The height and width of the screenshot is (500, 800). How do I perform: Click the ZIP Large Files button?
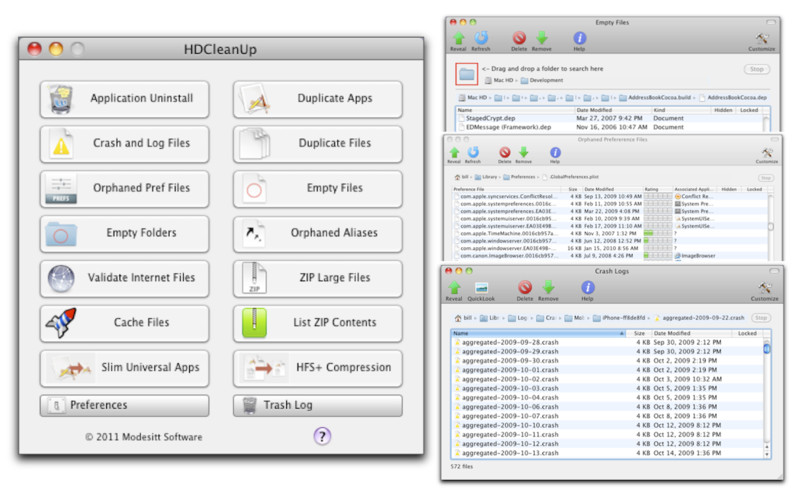[317, 278]
